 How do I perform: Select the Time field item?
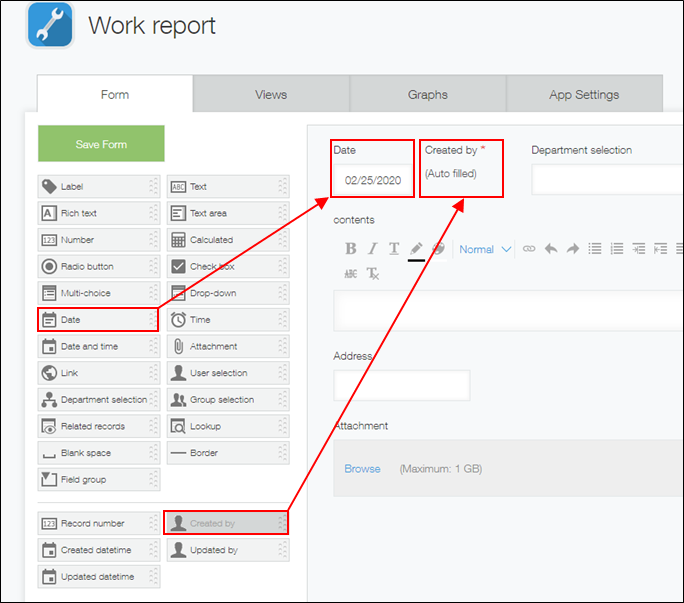pos(228,320)
